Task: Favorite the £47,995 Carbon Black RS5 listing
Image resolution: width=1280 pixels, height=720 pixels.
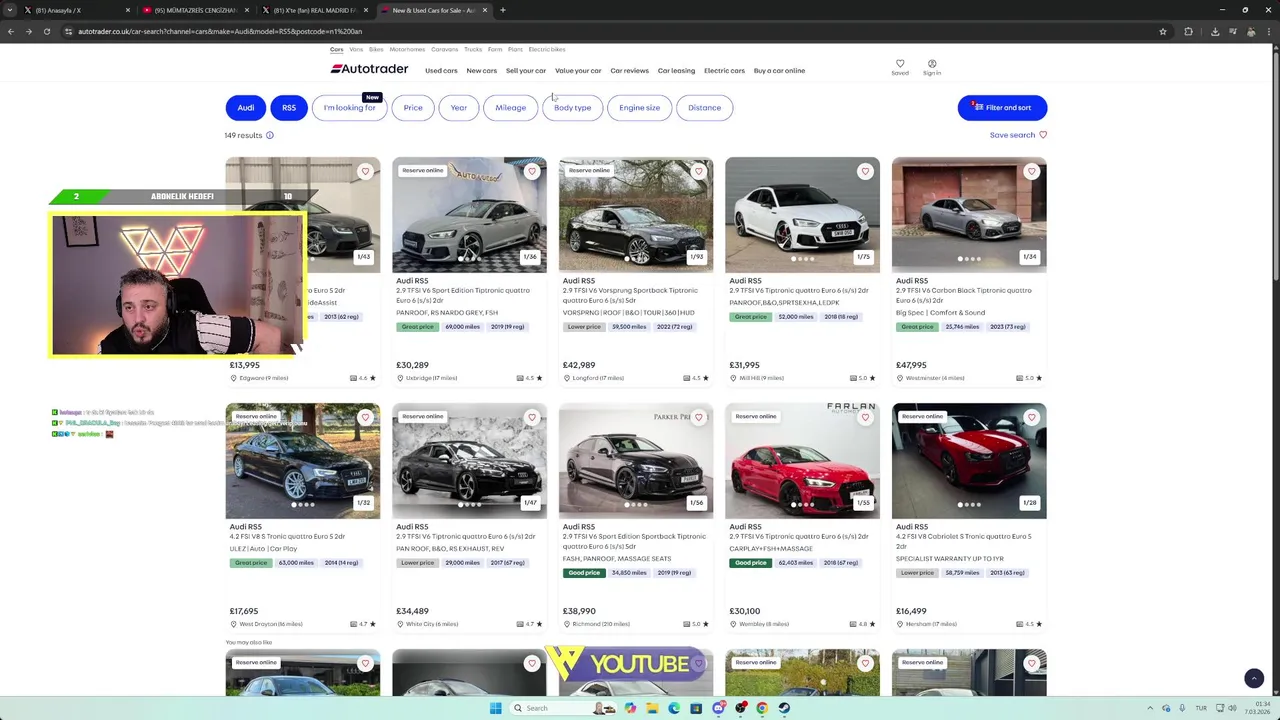Action: [1031, 171]
